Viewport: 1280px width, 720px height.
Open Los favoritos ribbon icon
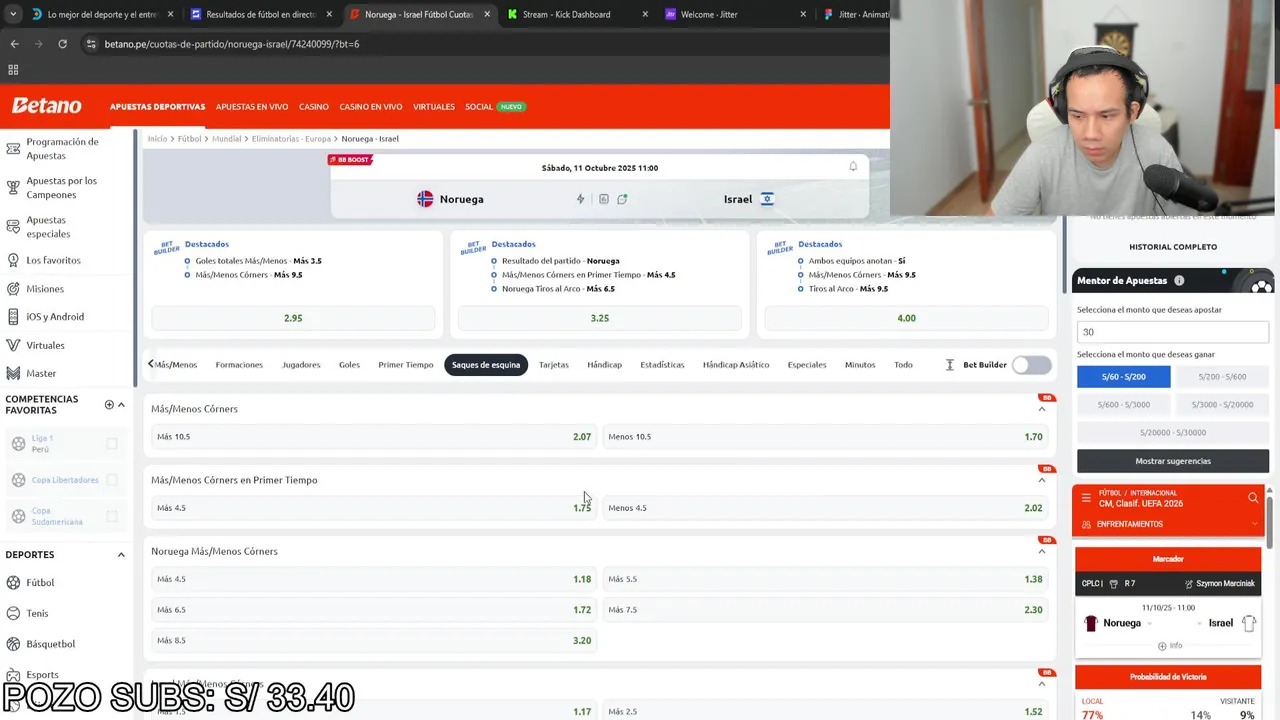coord(13,260)
